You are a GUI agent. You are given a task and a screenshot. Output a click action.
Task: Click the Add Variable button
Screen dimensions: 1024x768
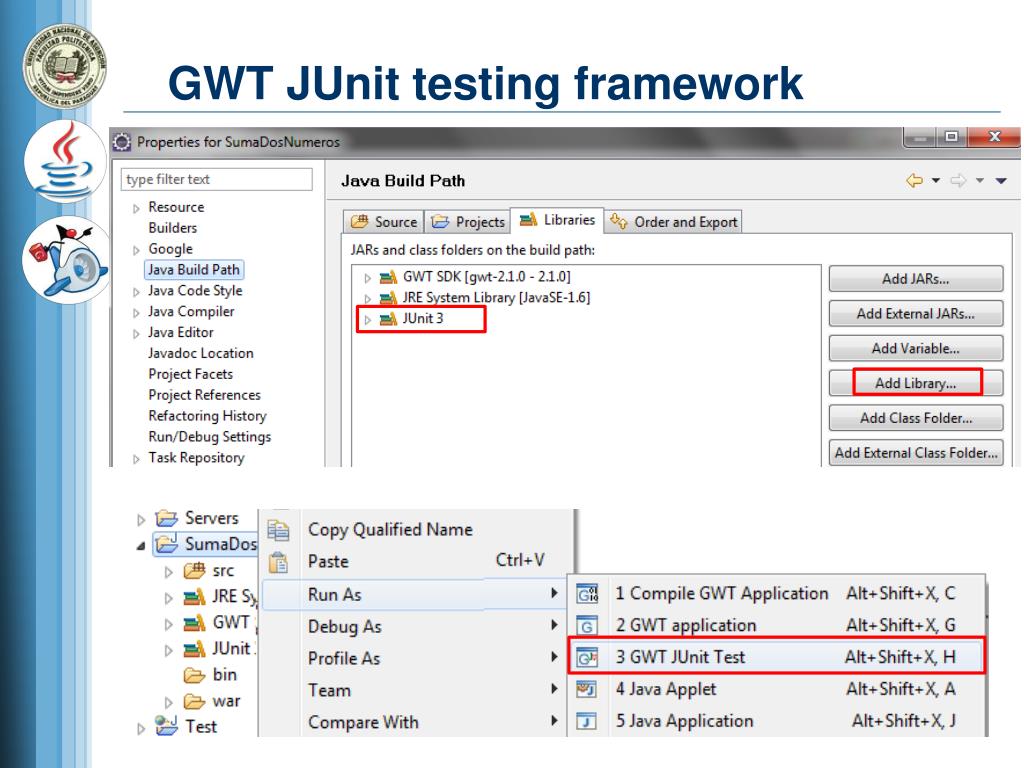tap(916, 348)
